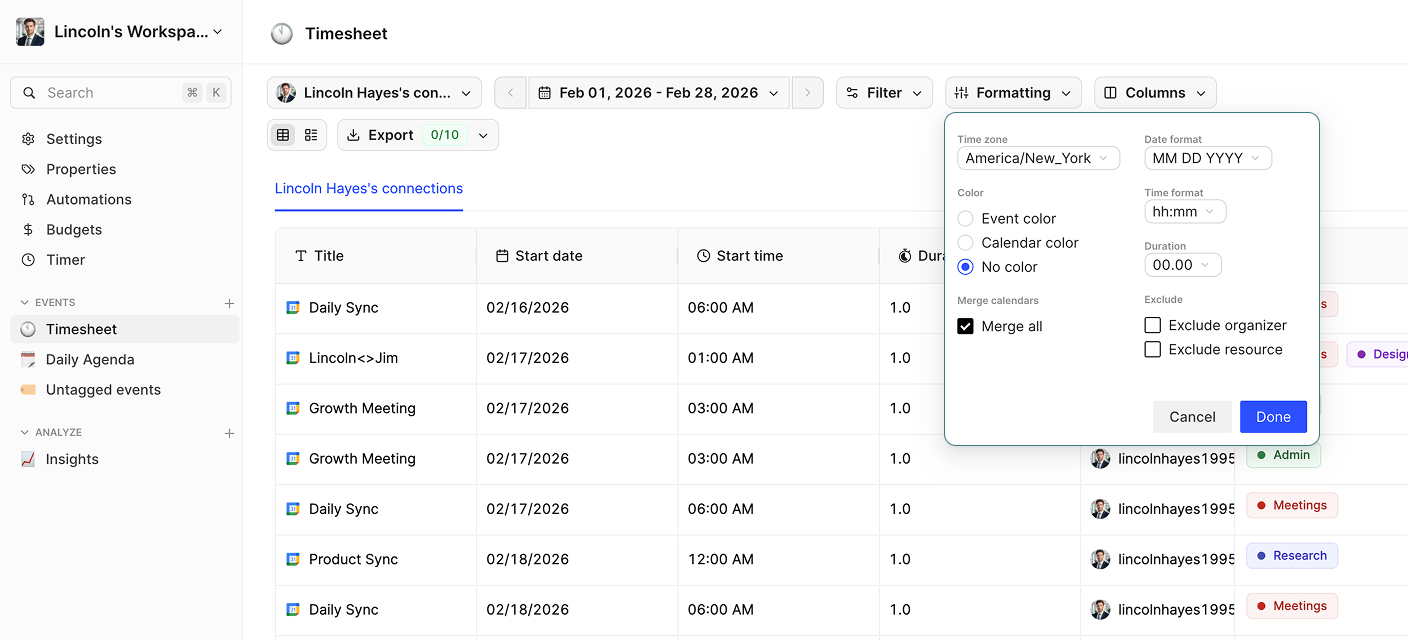
Task: Enable Exclude organizer checkbox
Action: coord(1153,325)
